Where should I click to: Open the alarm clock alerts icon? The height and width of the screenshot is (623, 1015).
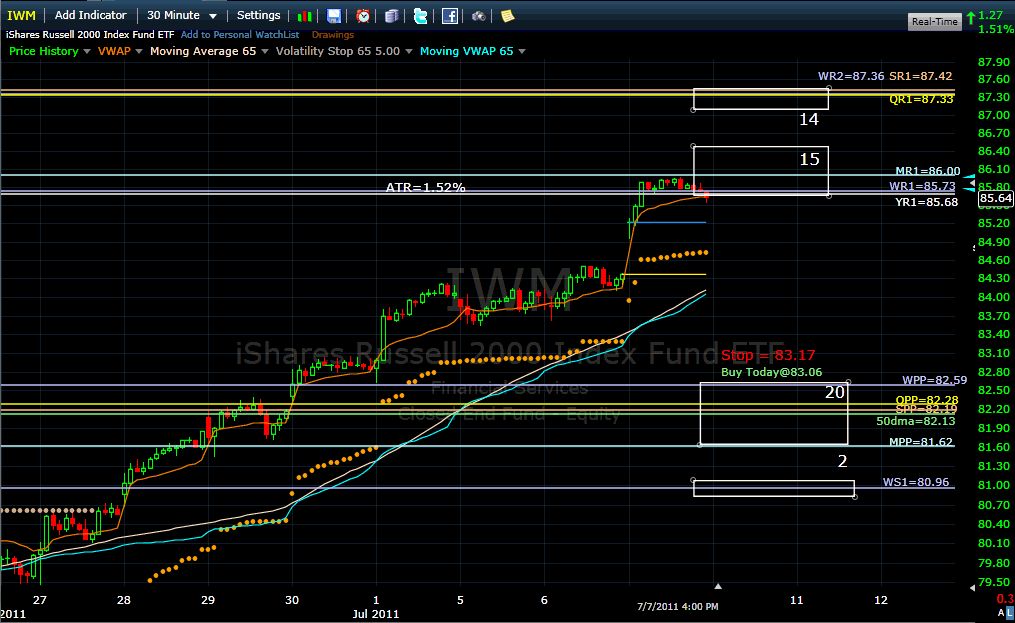pyautogui.click(x=363, y=16)
